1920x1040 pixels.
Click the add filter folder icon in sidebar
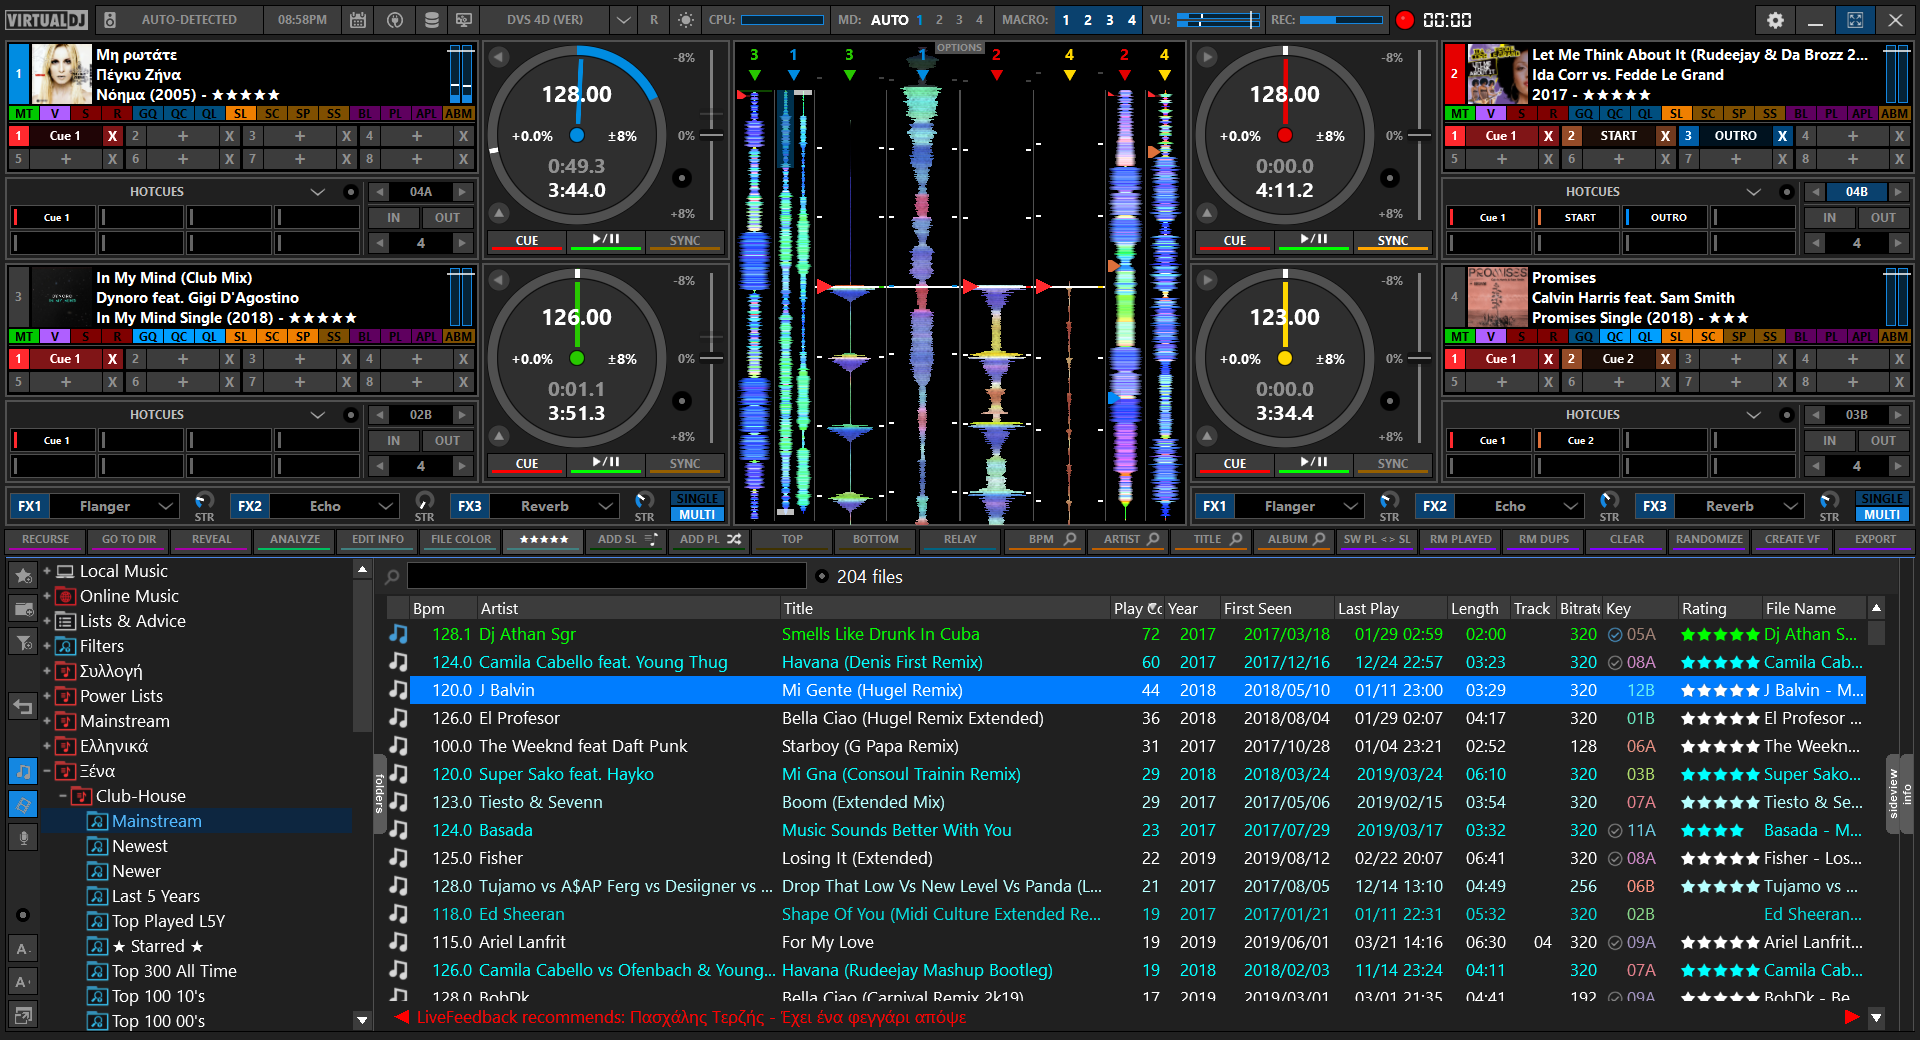23,641
